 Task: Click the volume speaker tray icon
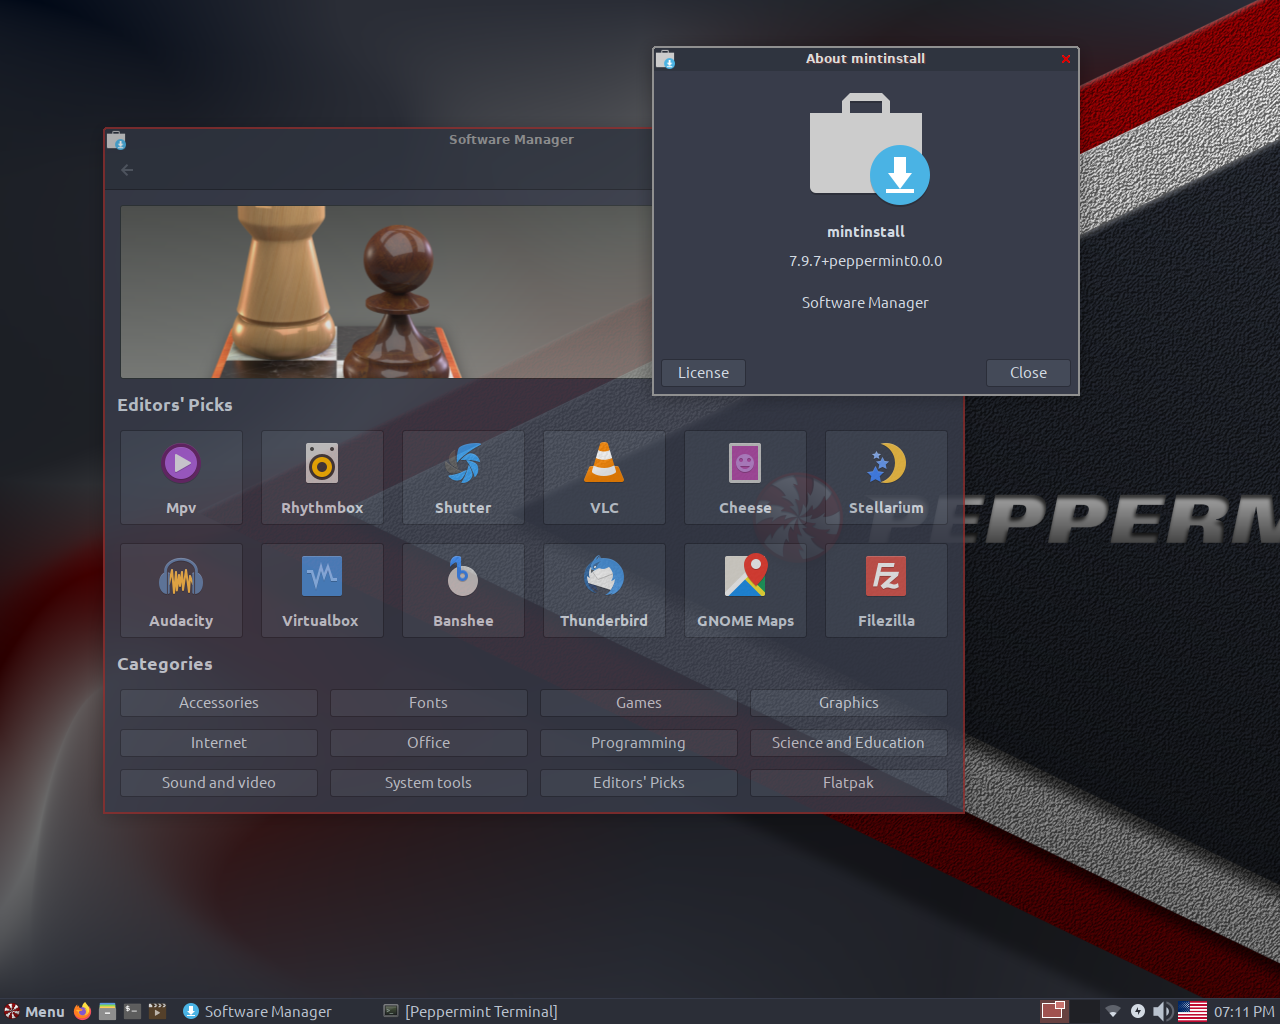[1162, 1012]
